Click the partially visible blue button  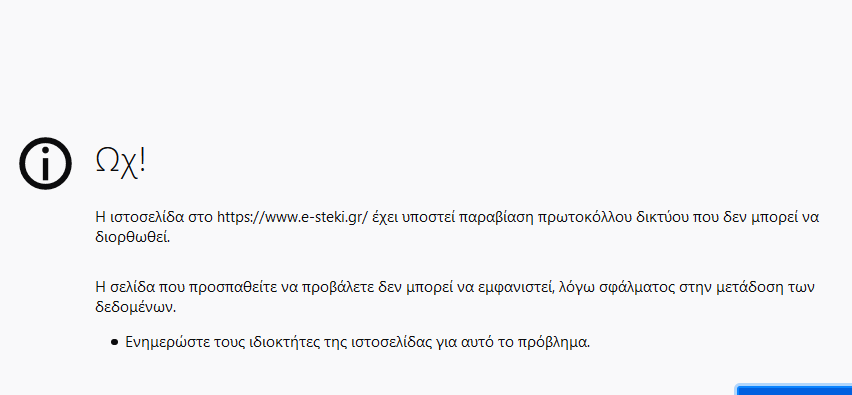pos(794,390)
